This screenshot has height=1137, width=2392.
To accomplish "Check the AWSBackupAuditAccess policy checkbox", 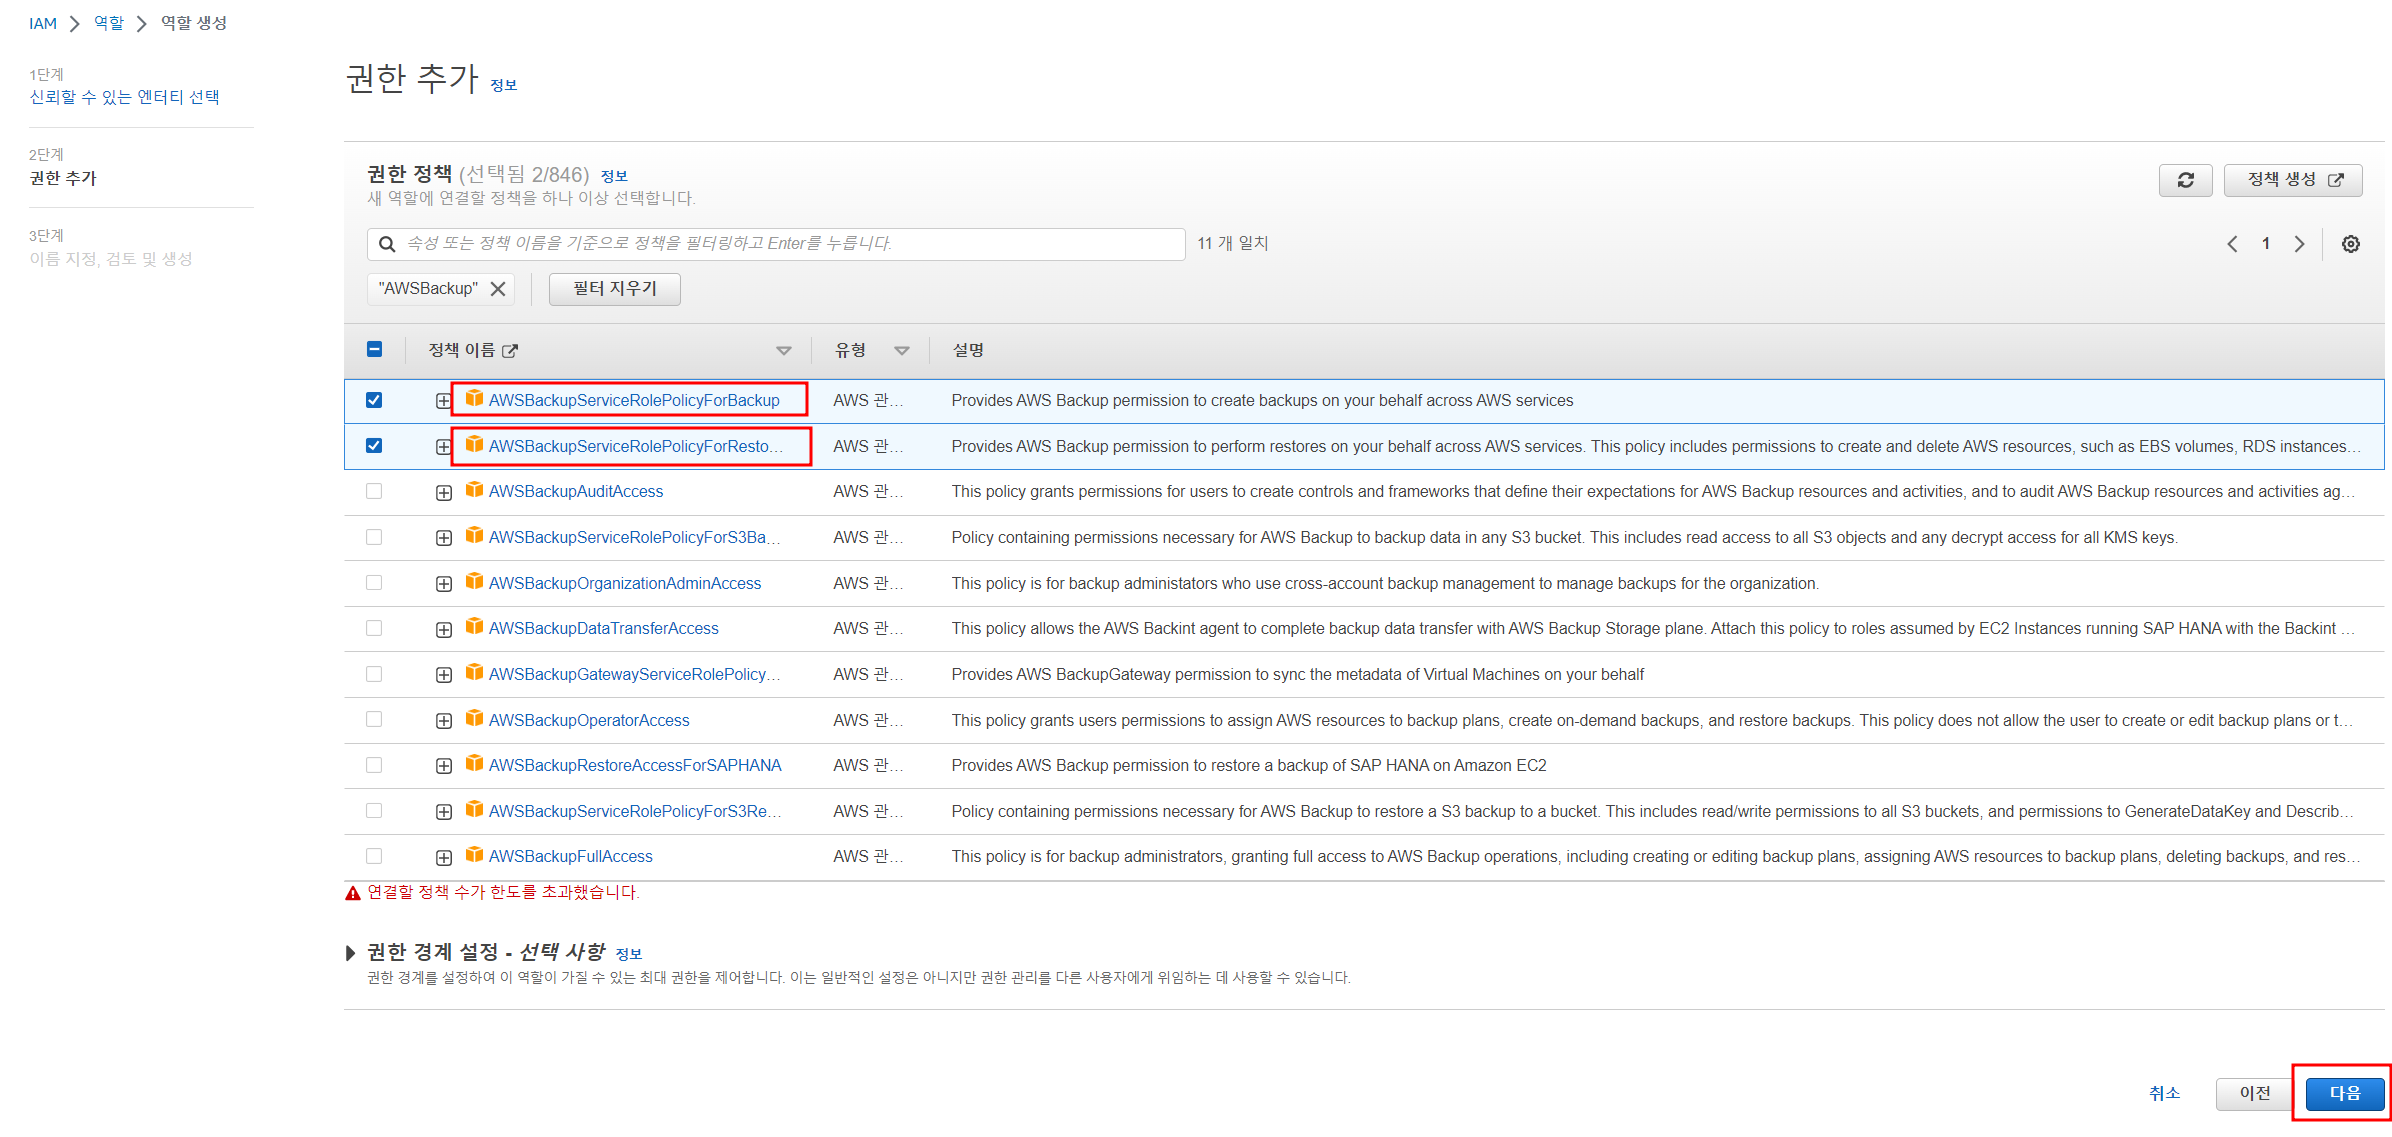I will (374, 491).
